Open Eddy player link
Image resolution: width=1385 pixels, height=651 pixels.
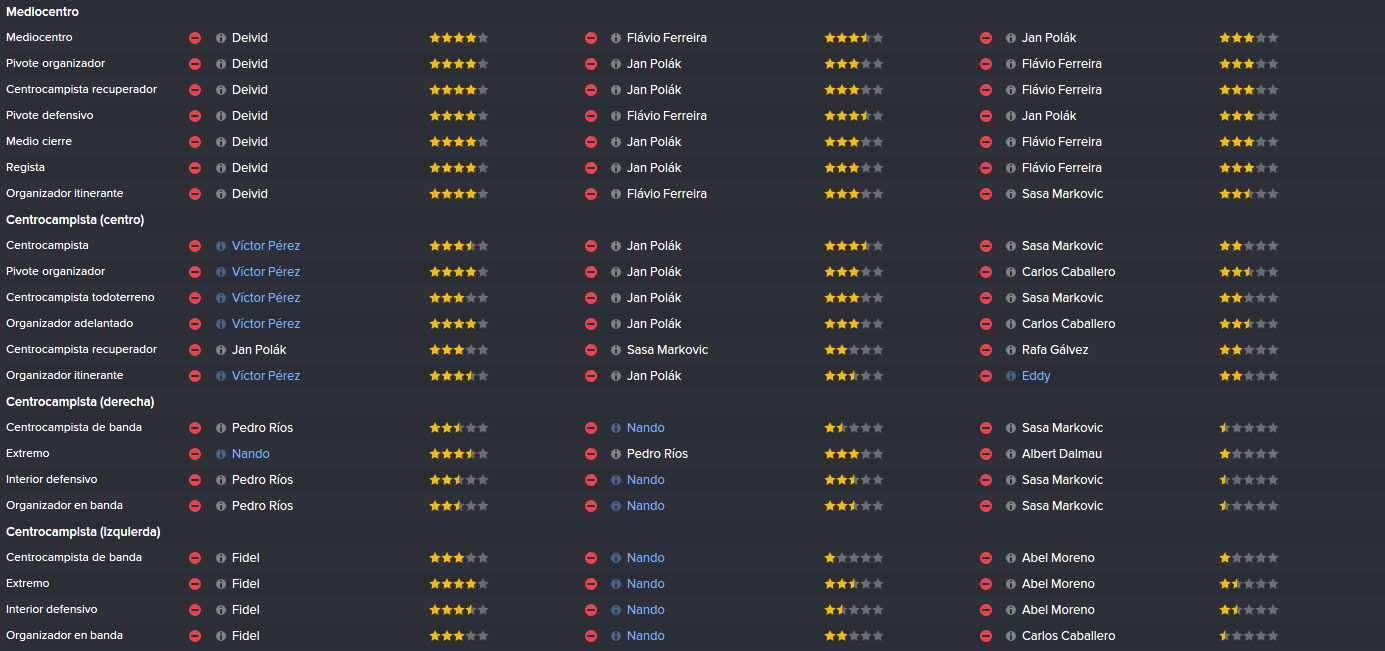tap(1036, 376)
